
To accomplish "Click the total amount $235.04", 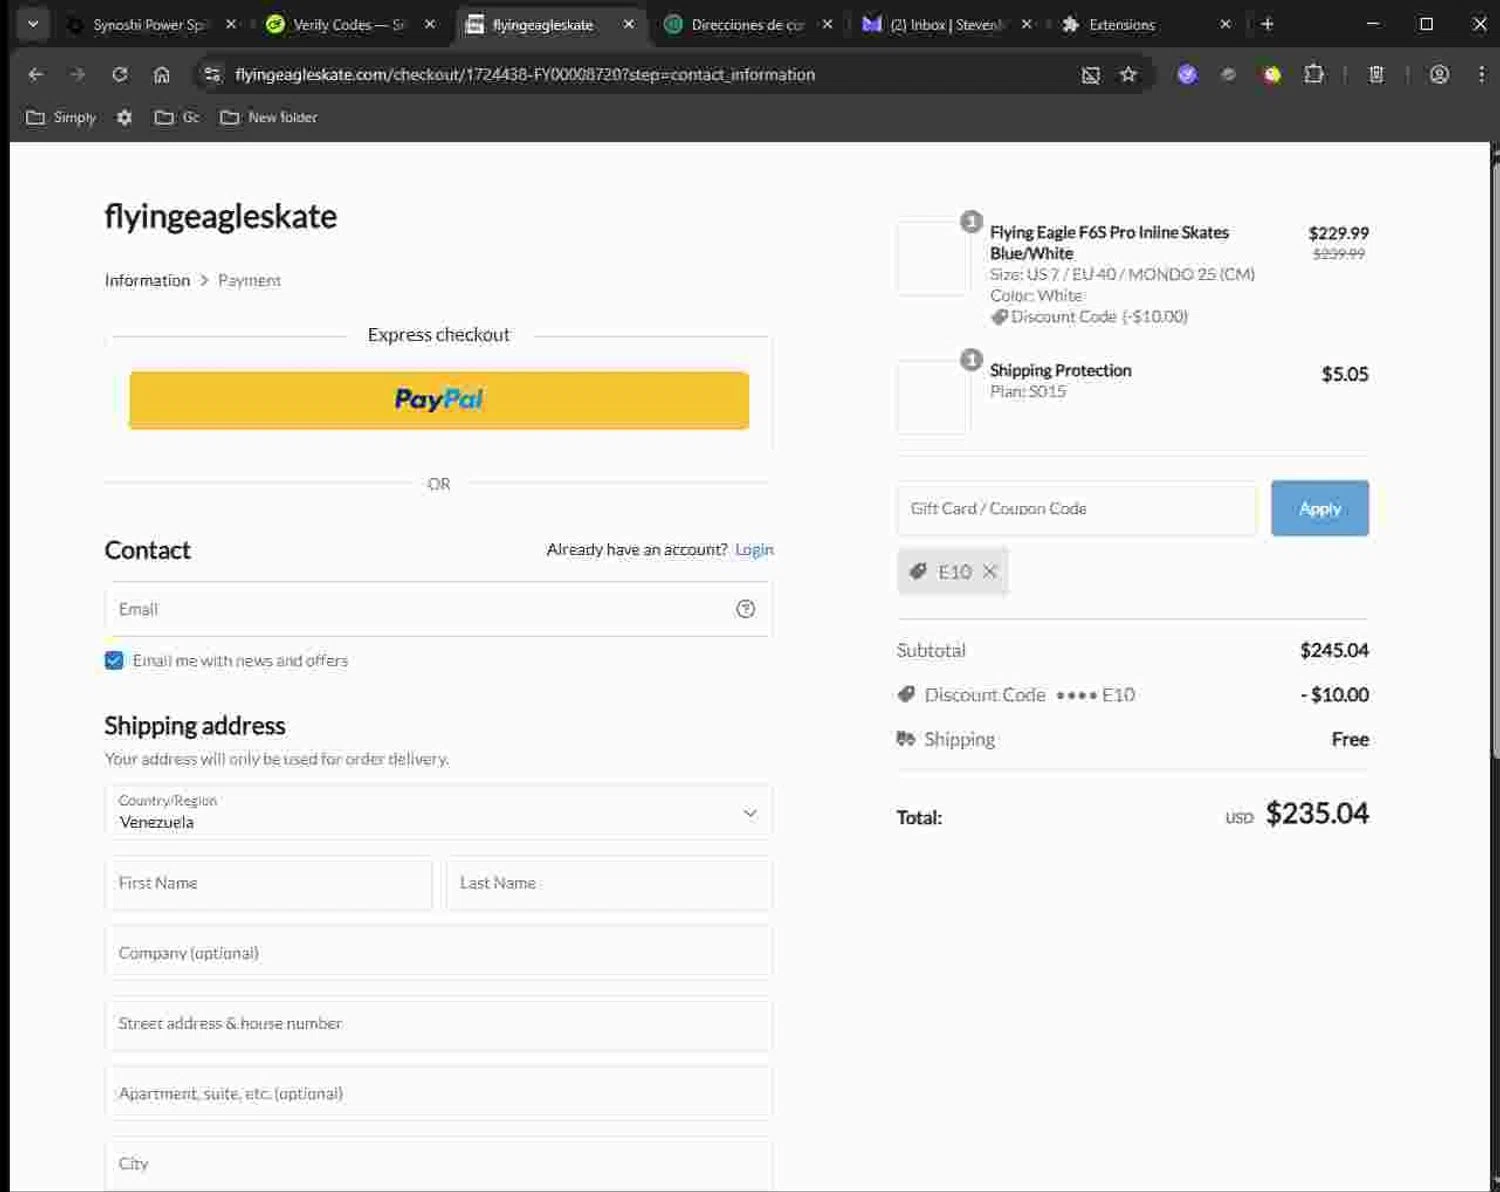I will coord(1317,813).
